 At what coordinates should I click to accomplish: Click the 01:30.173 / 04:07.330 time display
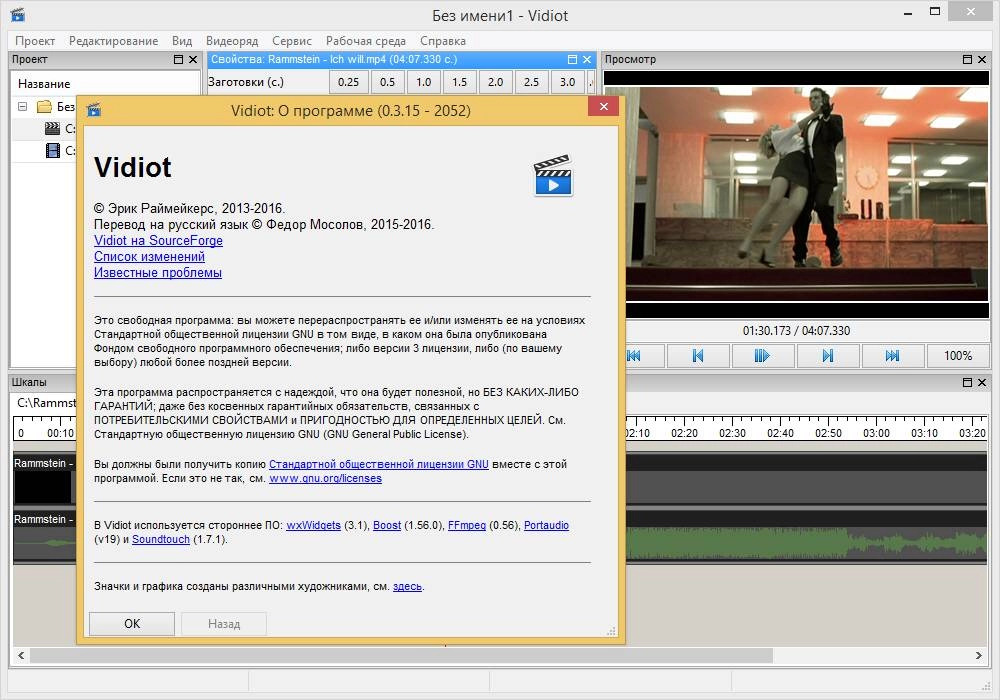796,331
